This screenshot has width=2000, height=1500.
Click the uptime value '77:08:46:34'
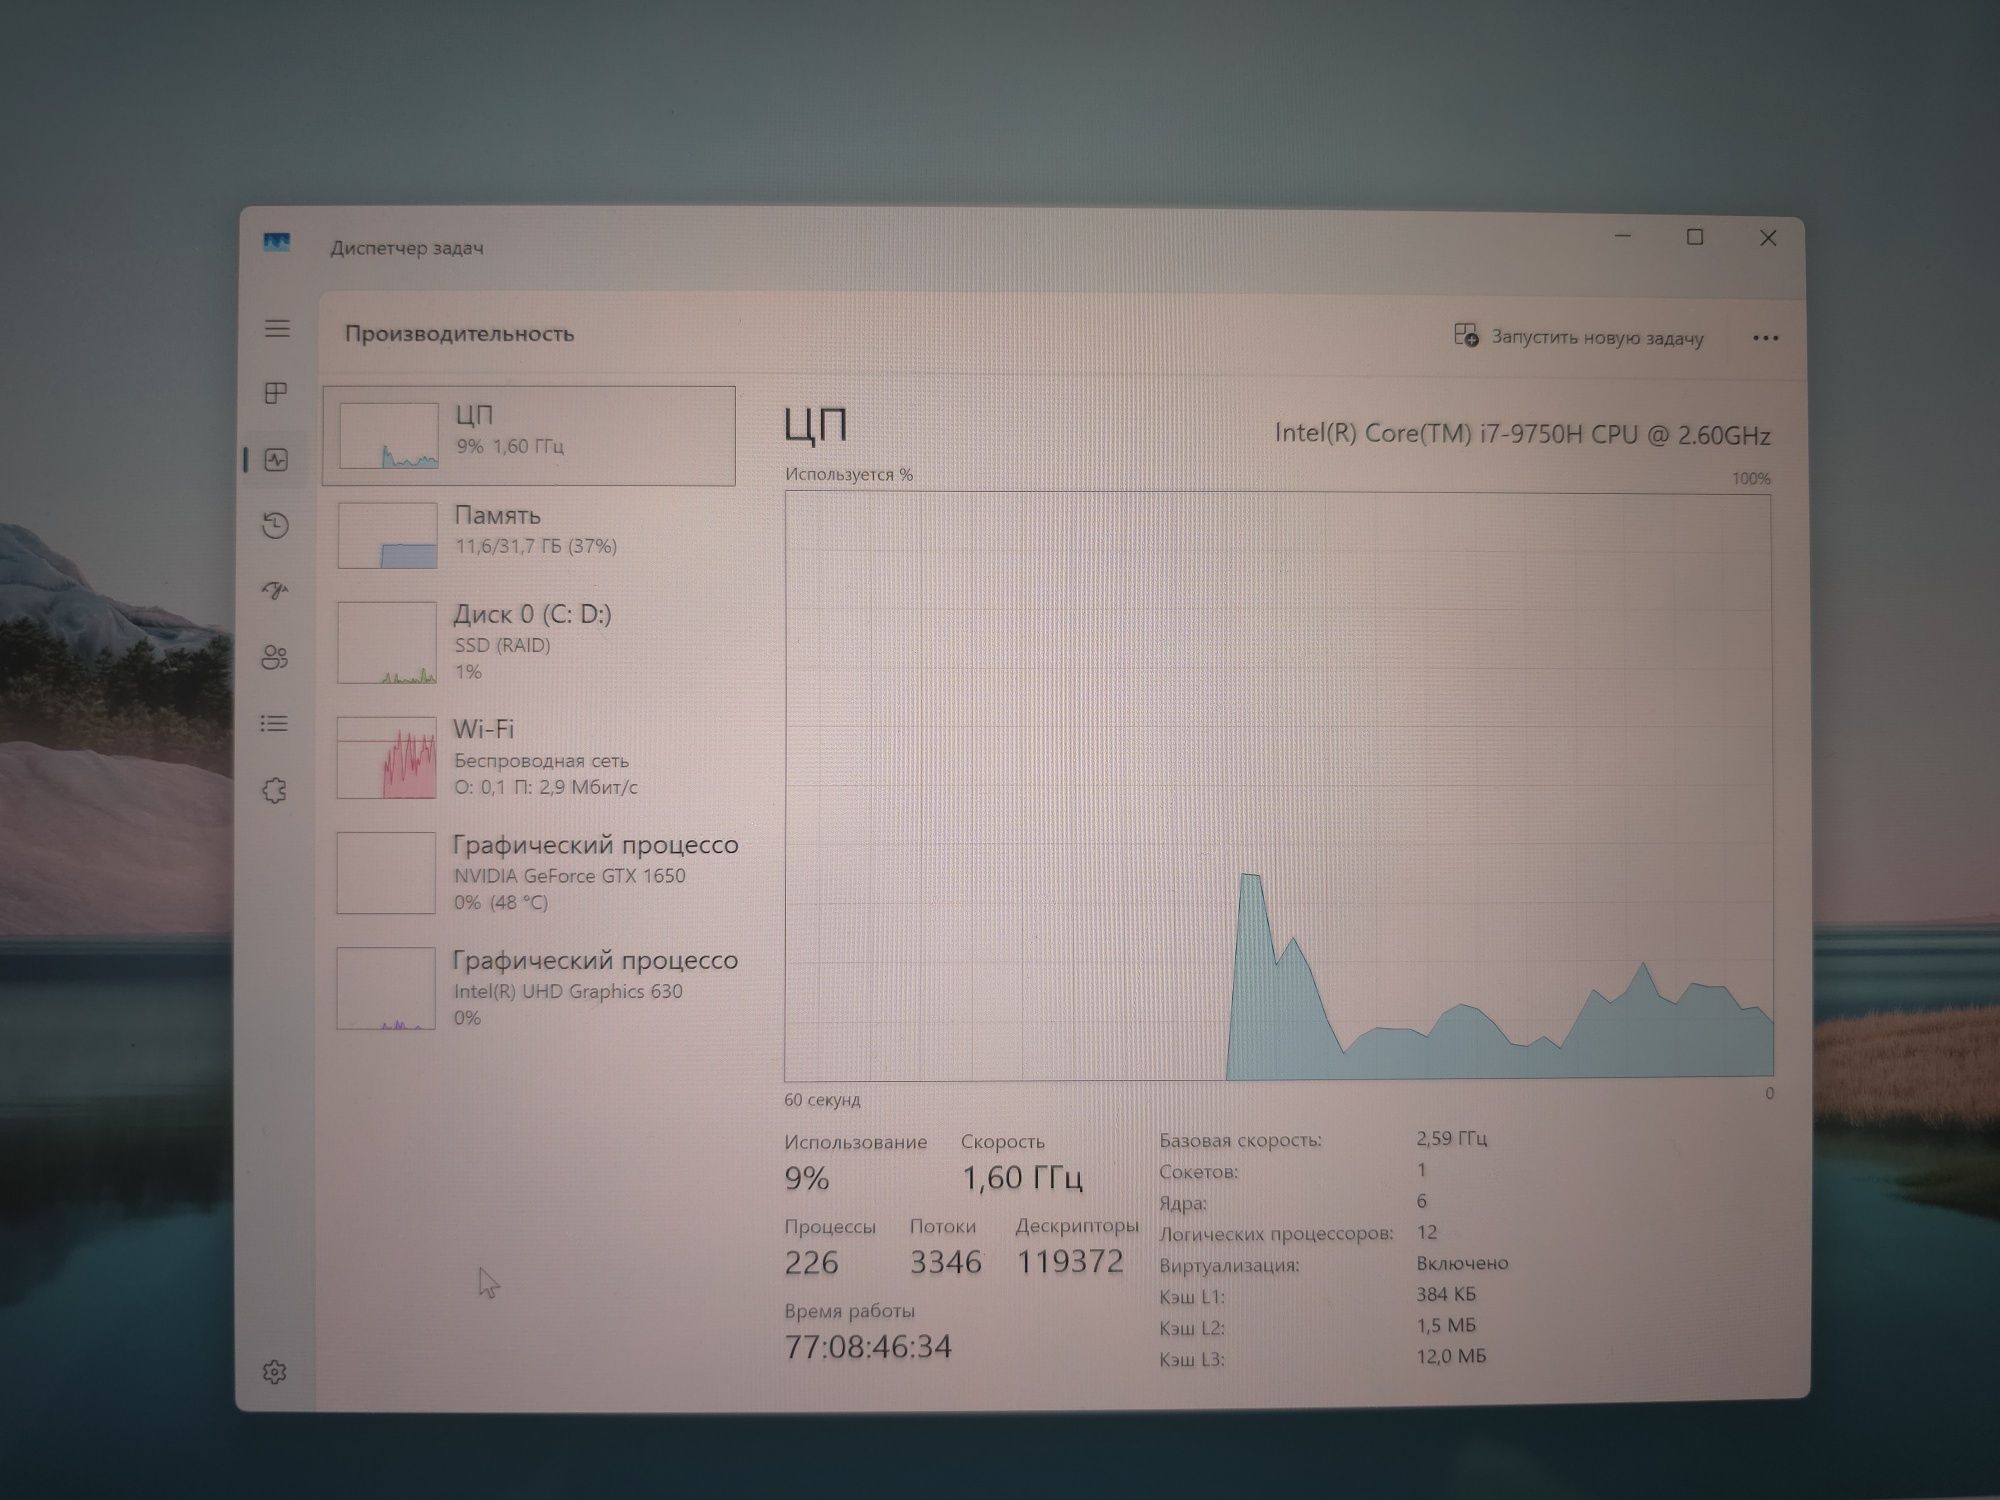[x=868, y=1347]
